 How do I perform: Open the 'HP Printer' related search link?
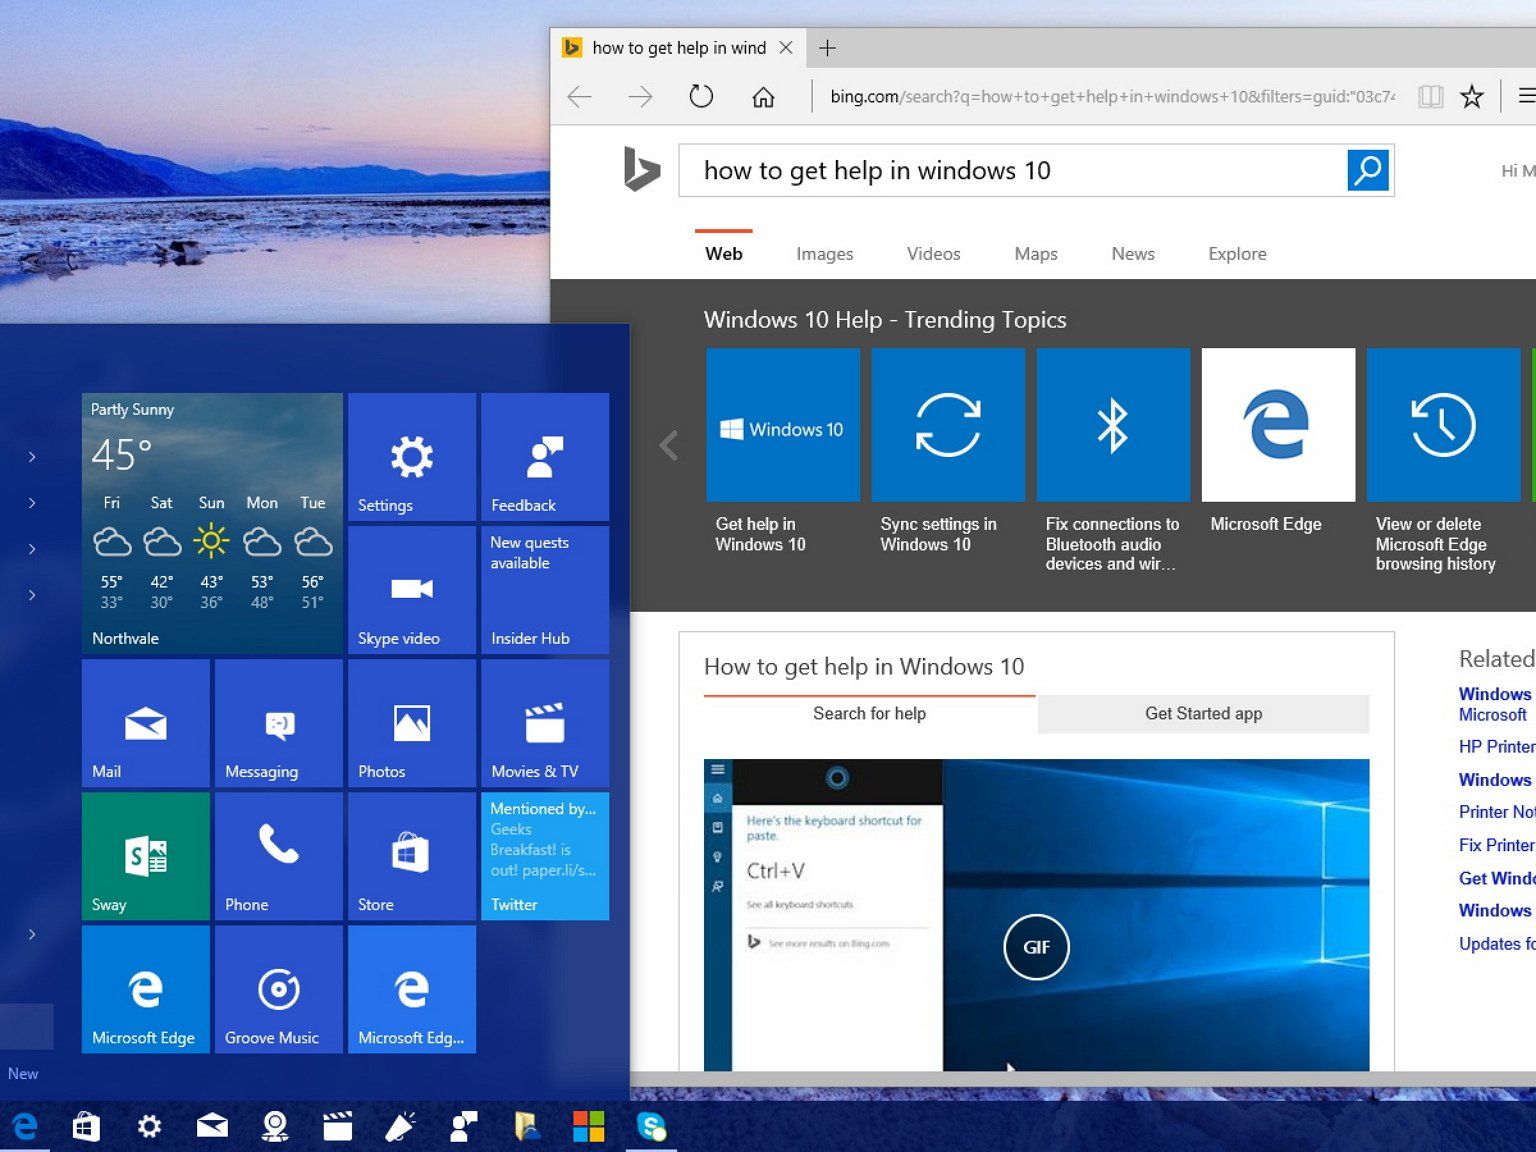(1497, 747)
